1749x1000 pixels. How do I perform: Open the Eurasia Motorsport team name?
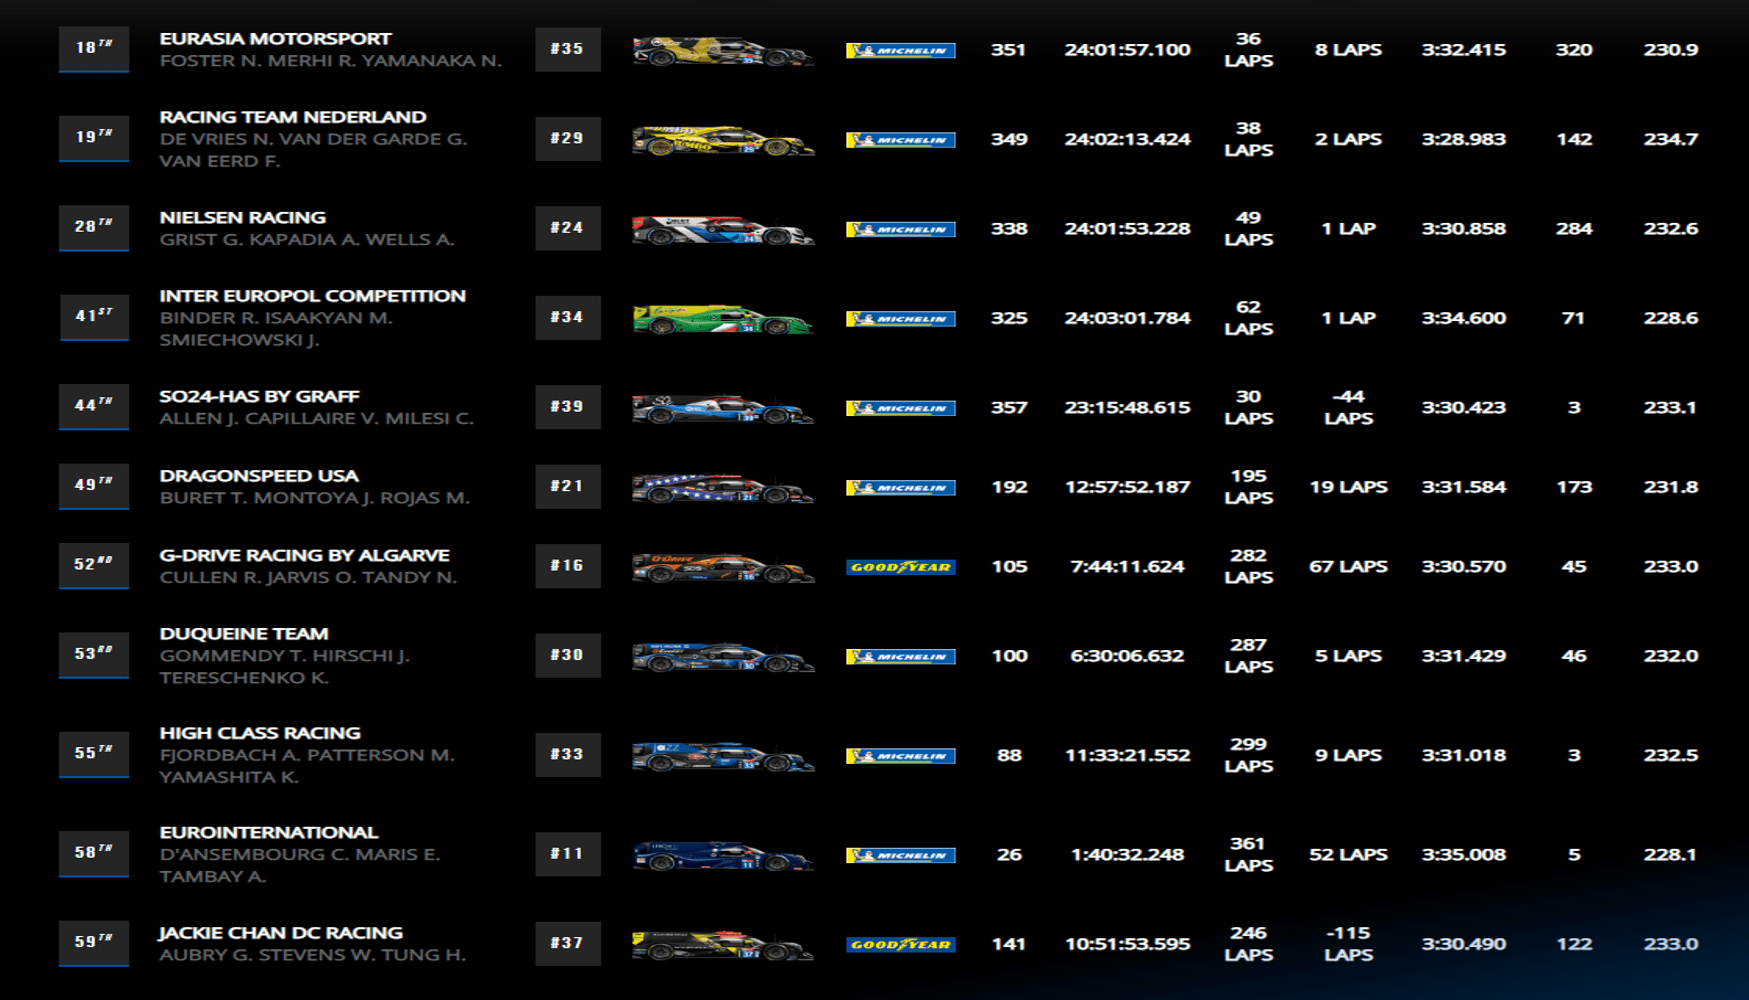click(x=275, y=39)
